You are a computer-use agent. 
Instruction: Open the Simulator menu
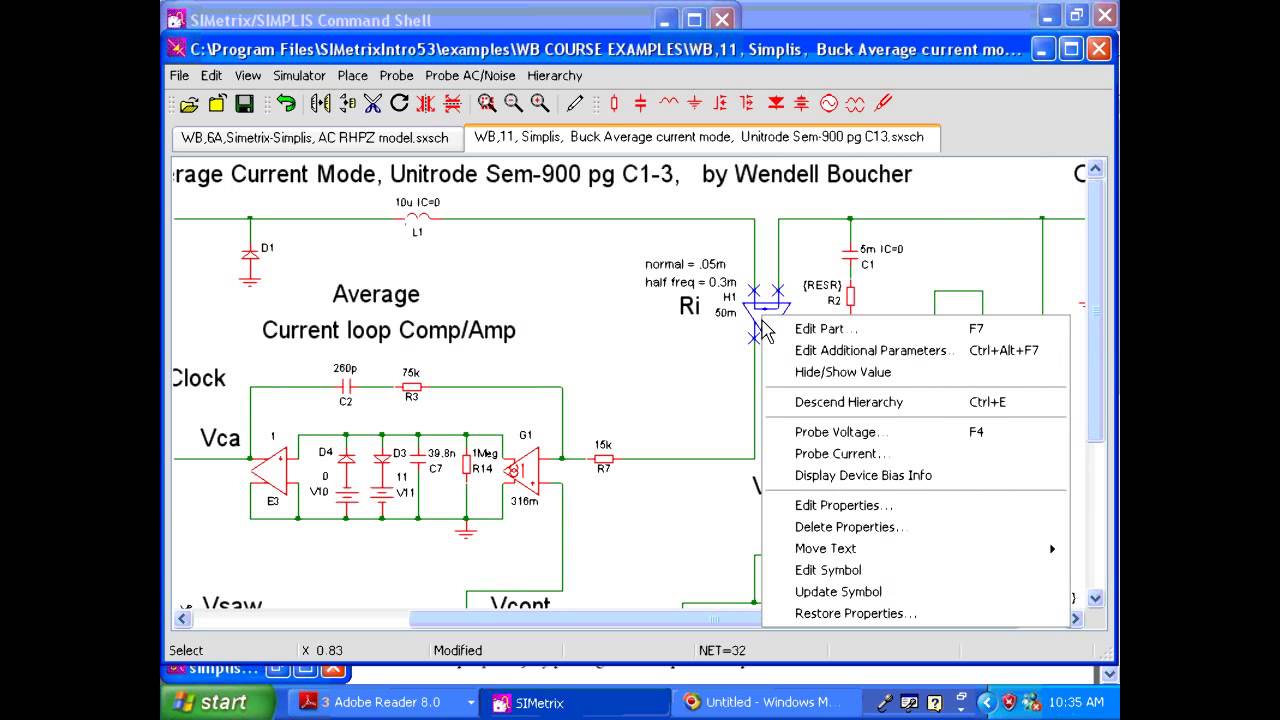click(299, 75)
